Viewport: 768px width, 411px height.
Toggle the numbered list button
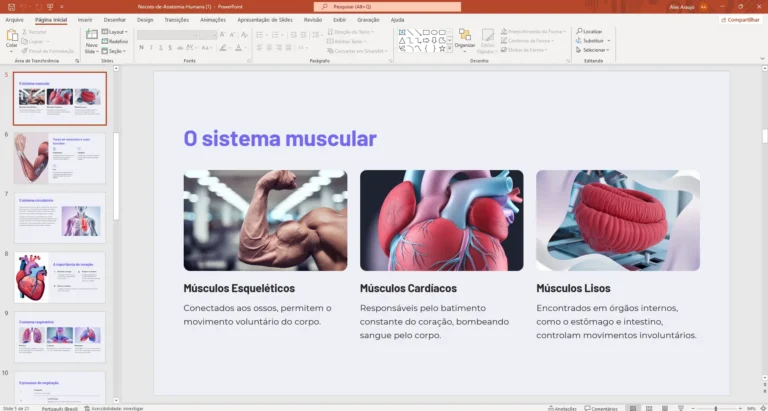pyautogui.click(x=275, y=35)
